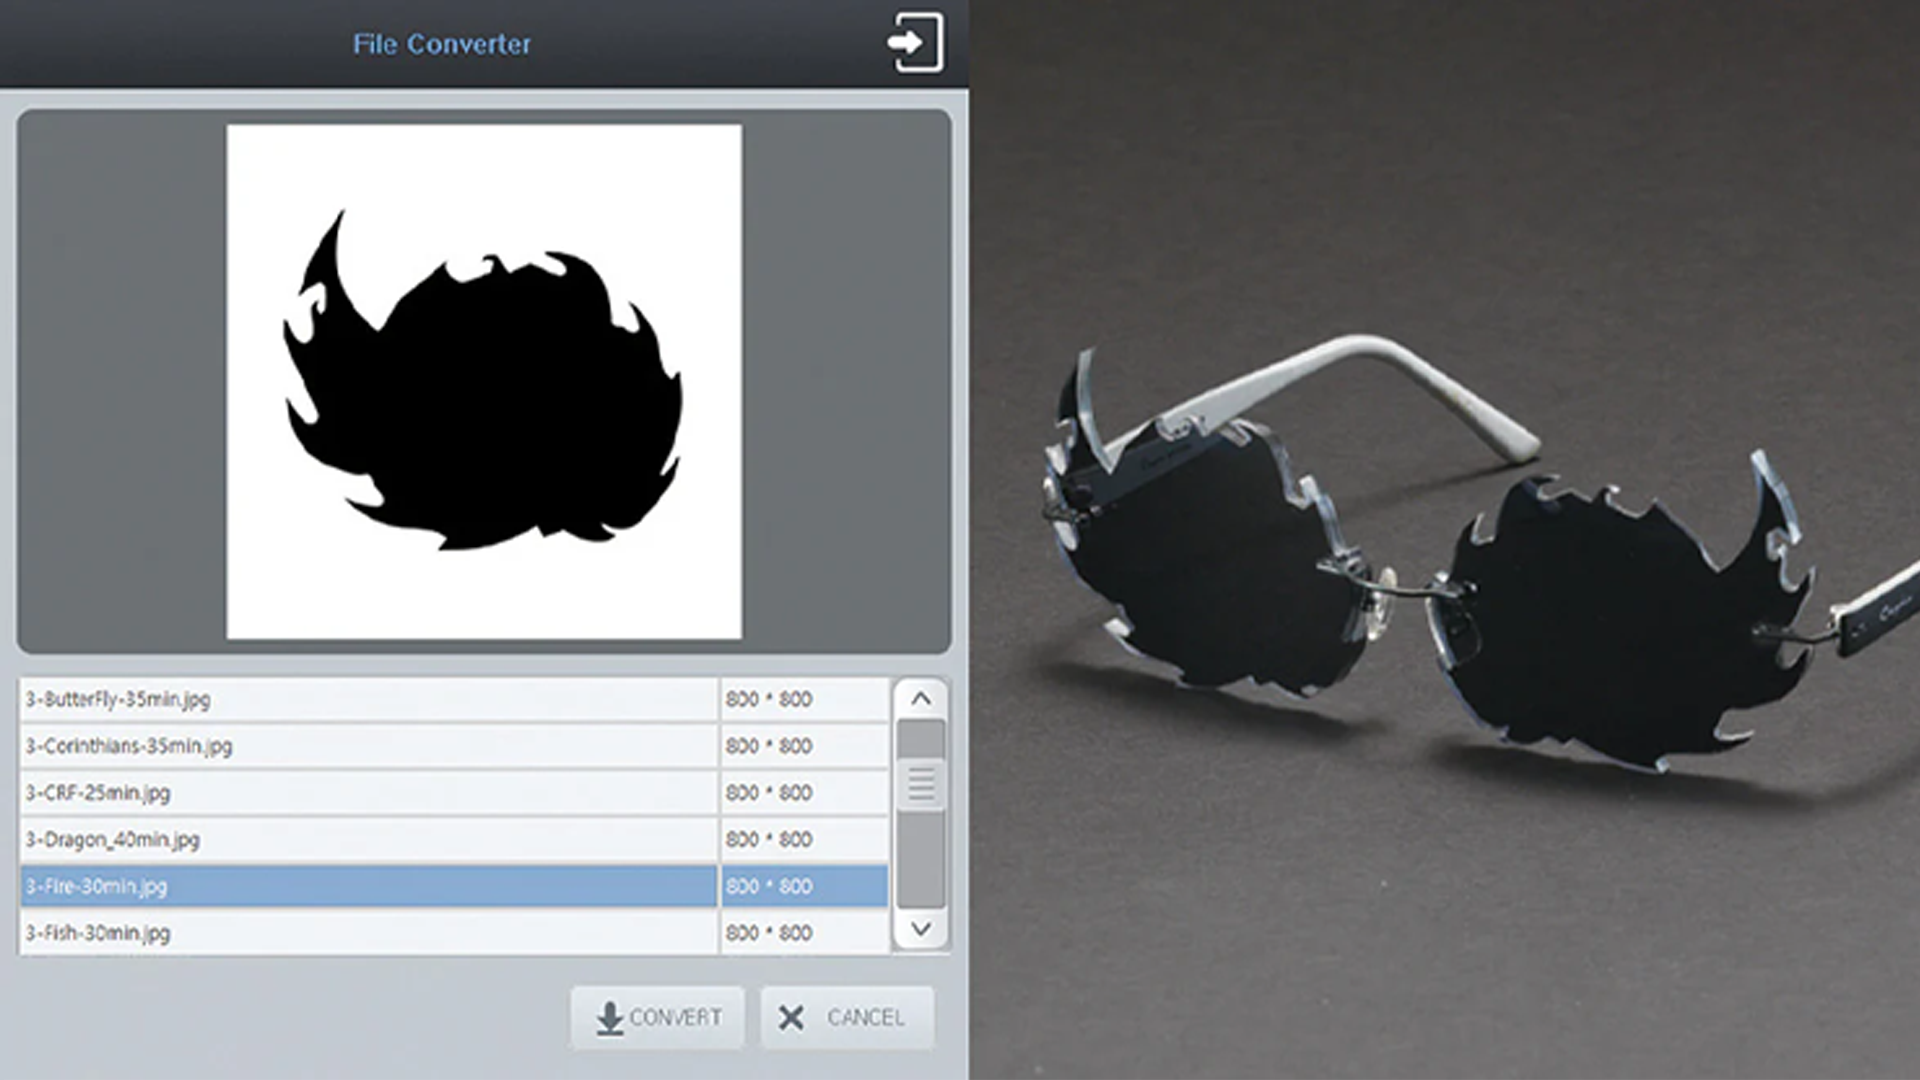Image resolution: width=1920 pixels, height=1080 pixels.
Task: Choose 3-CRF-25min.jpg from the list
Action: click(98, 793)
